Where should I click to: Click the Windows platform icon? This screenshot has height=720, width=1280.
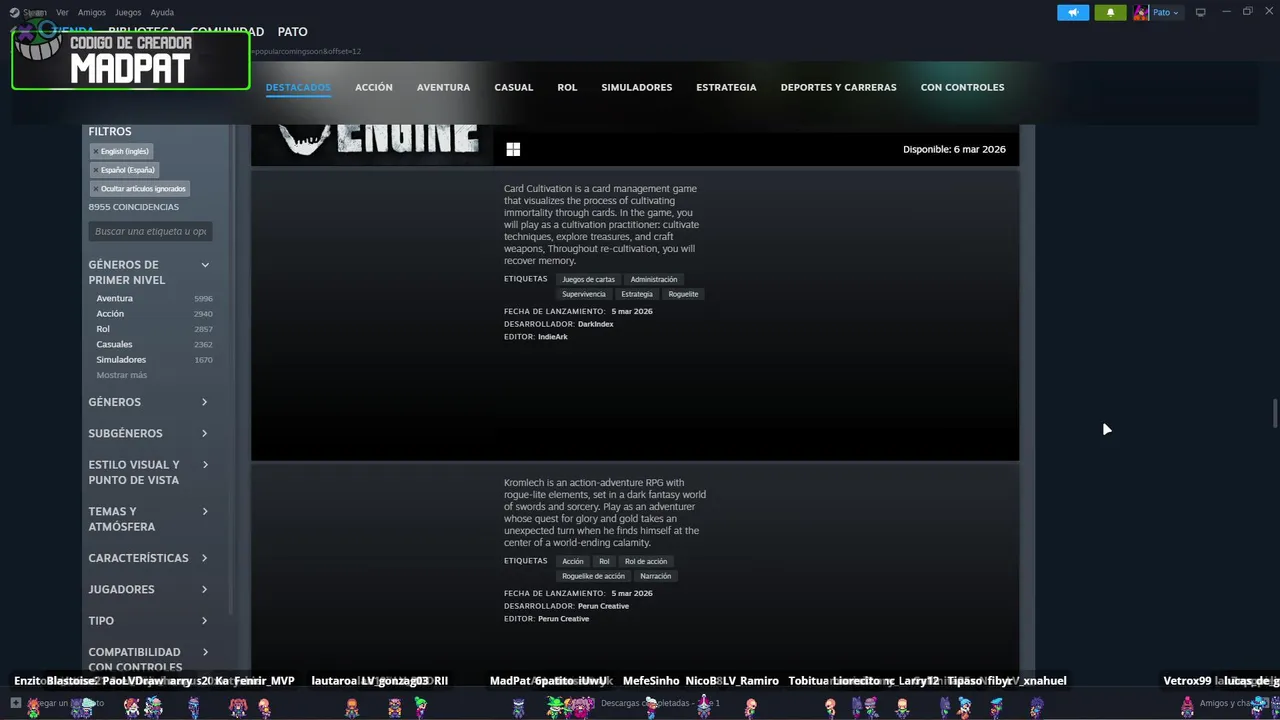click(x=513, y=149)
